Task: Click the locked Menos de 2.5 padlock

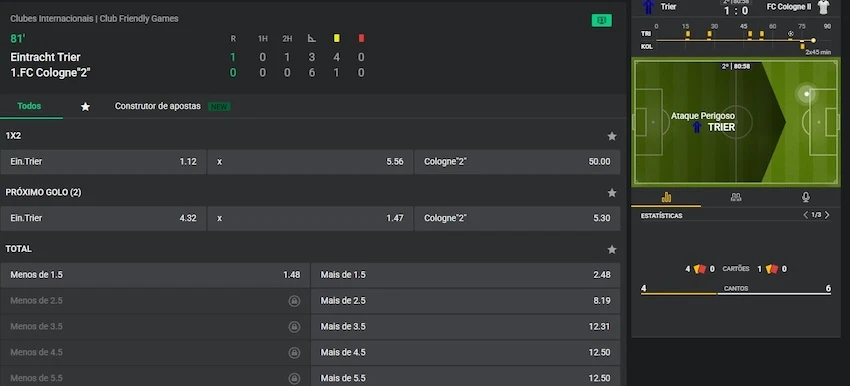Action: click(294, 301)
